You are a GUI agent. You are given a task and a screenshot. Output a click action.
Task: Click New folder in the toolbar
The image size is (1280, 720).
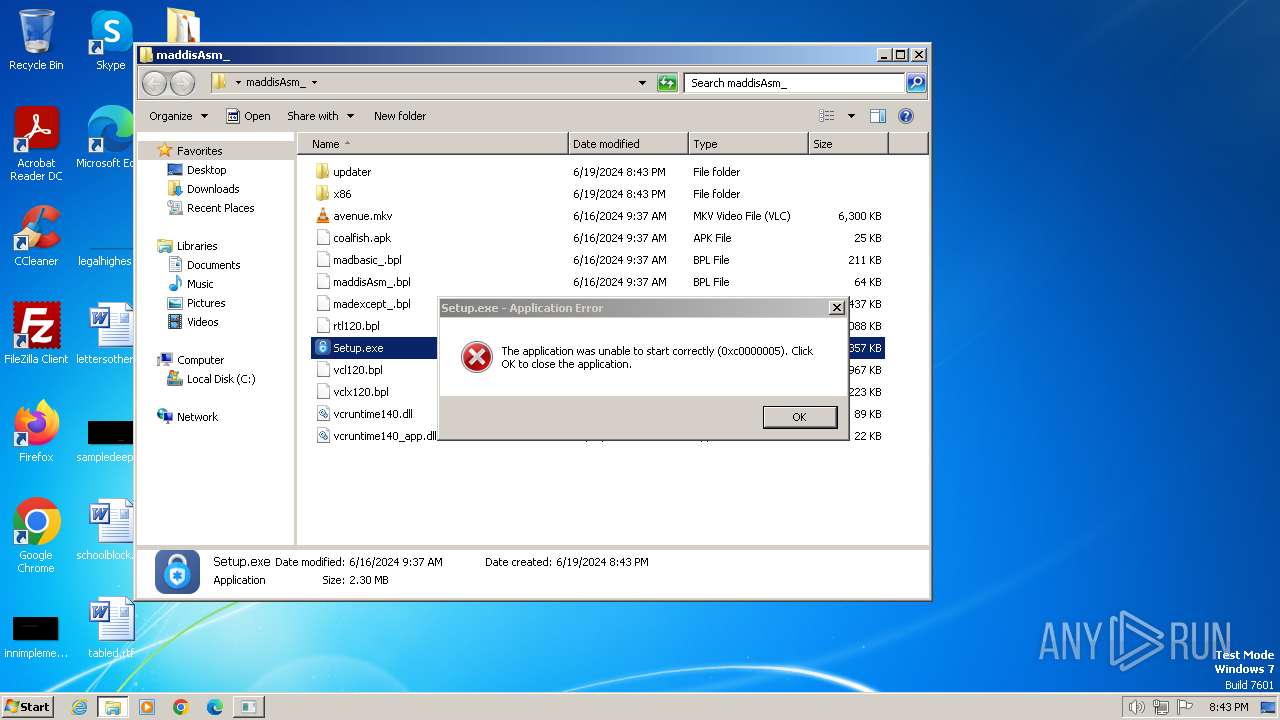pos(400,116)
